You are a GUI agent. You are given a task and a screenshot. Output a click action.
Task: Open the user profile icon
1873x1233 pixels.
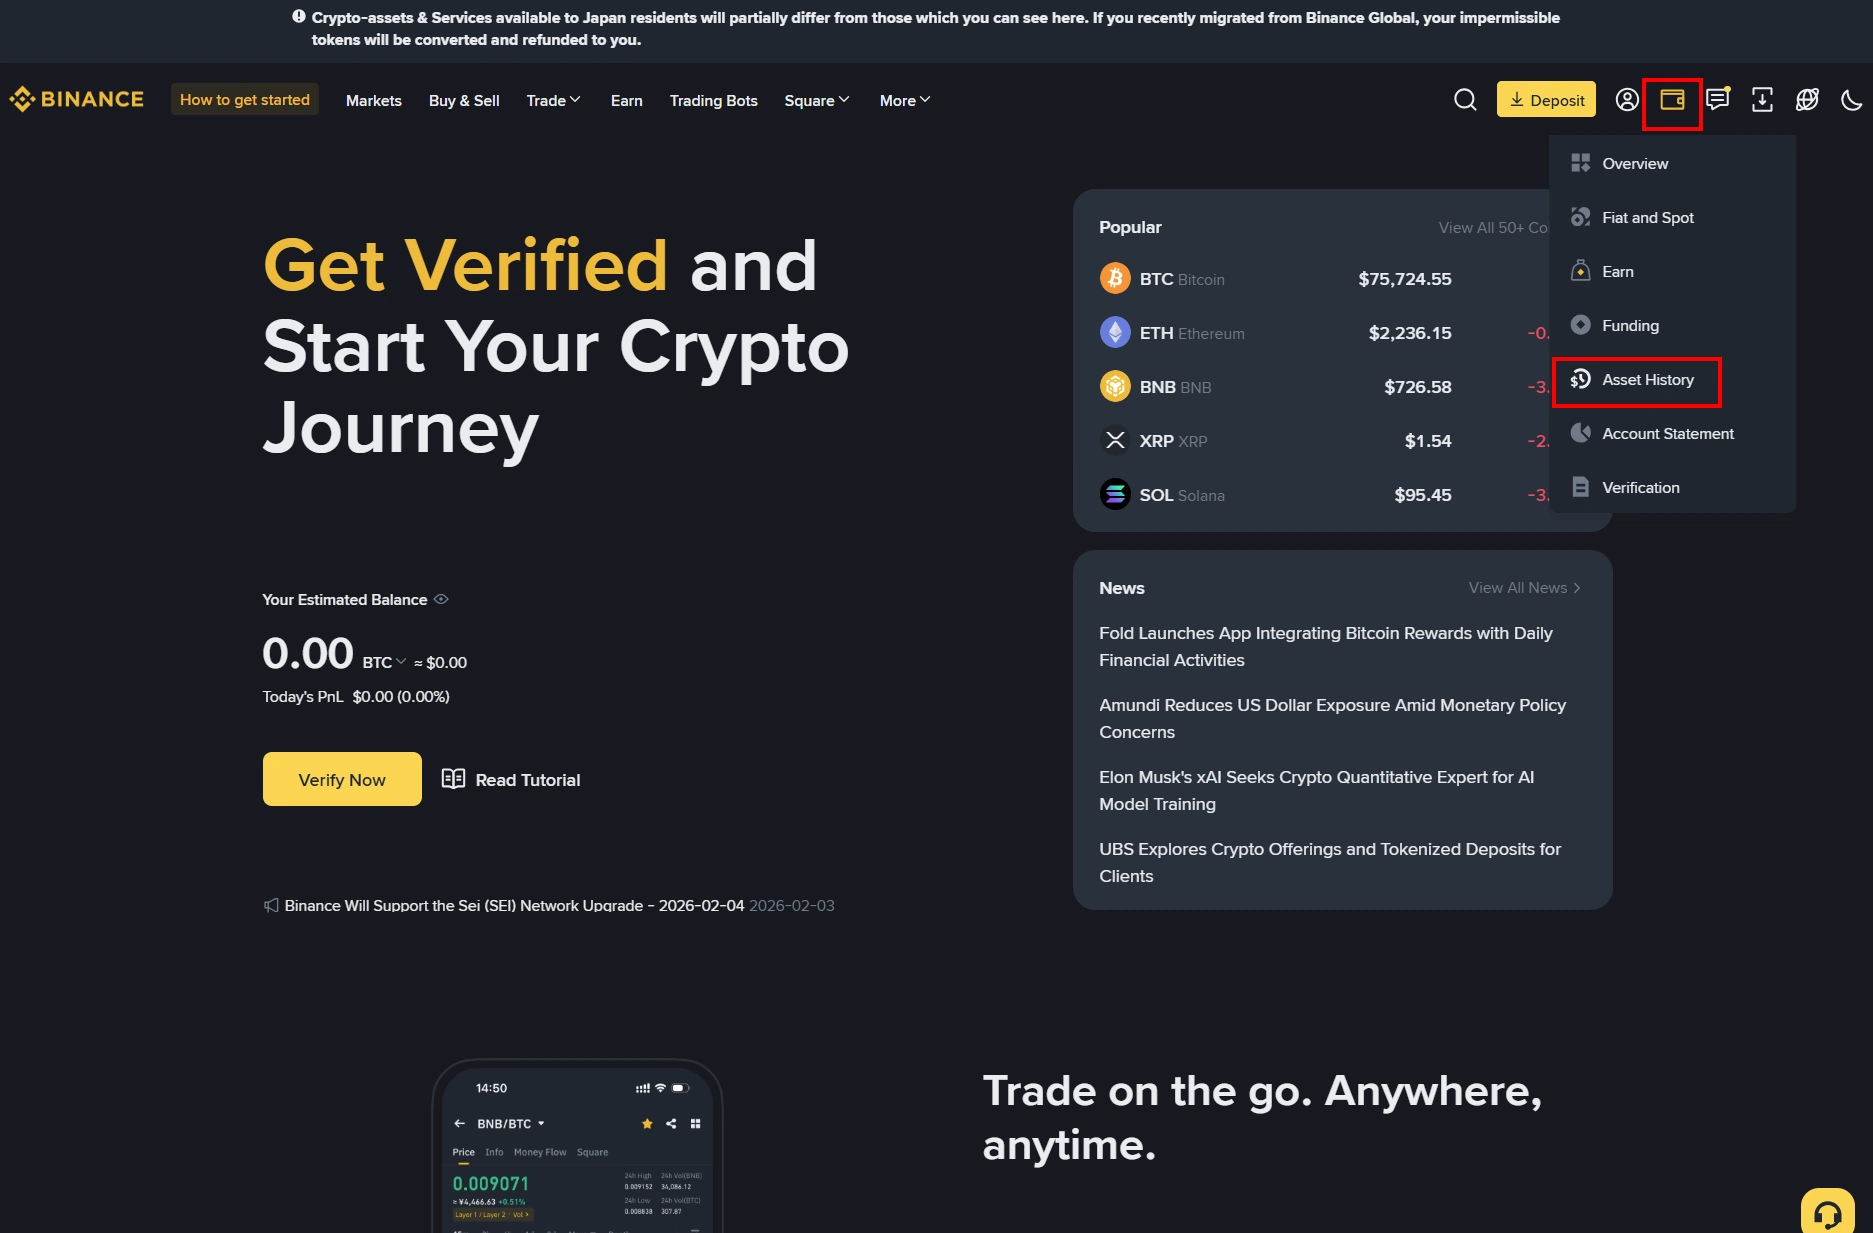tap(1627, 100)
